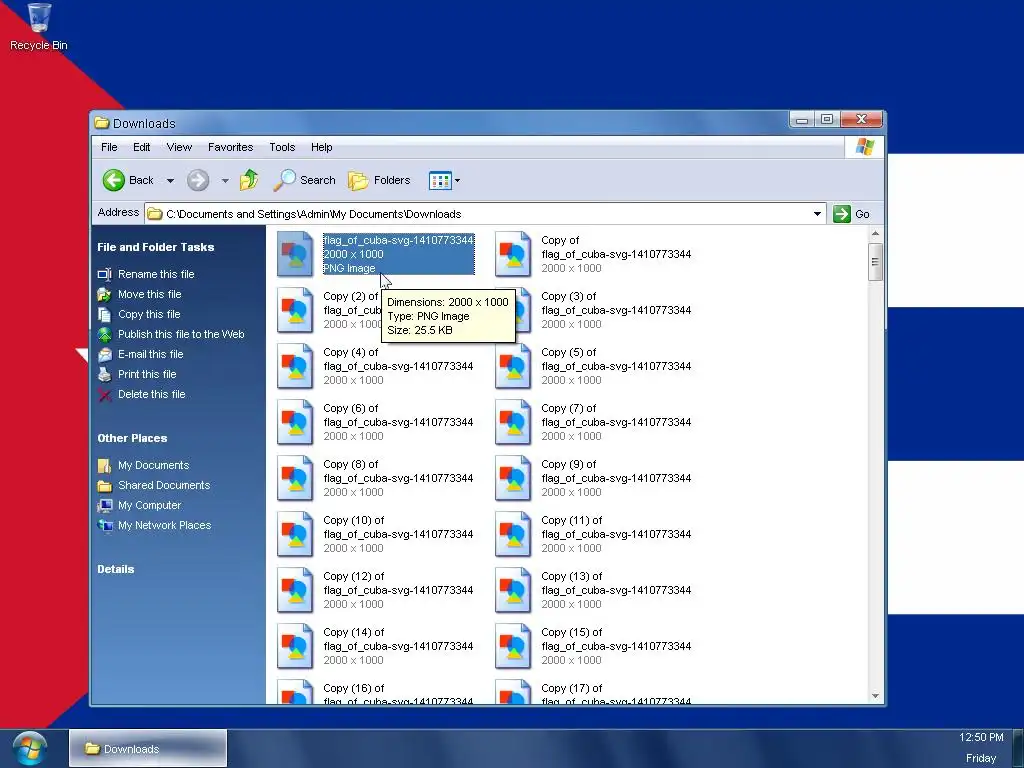Click the scrollbar up arrow

(x=875, y=233)
